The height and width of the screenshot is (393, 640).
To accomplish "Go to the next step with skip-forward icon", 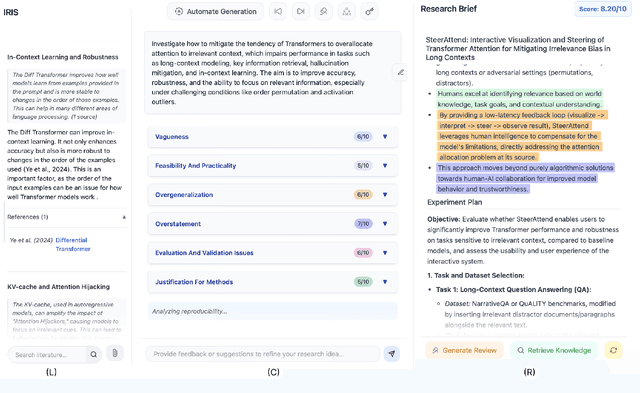I will coord(301,11).
